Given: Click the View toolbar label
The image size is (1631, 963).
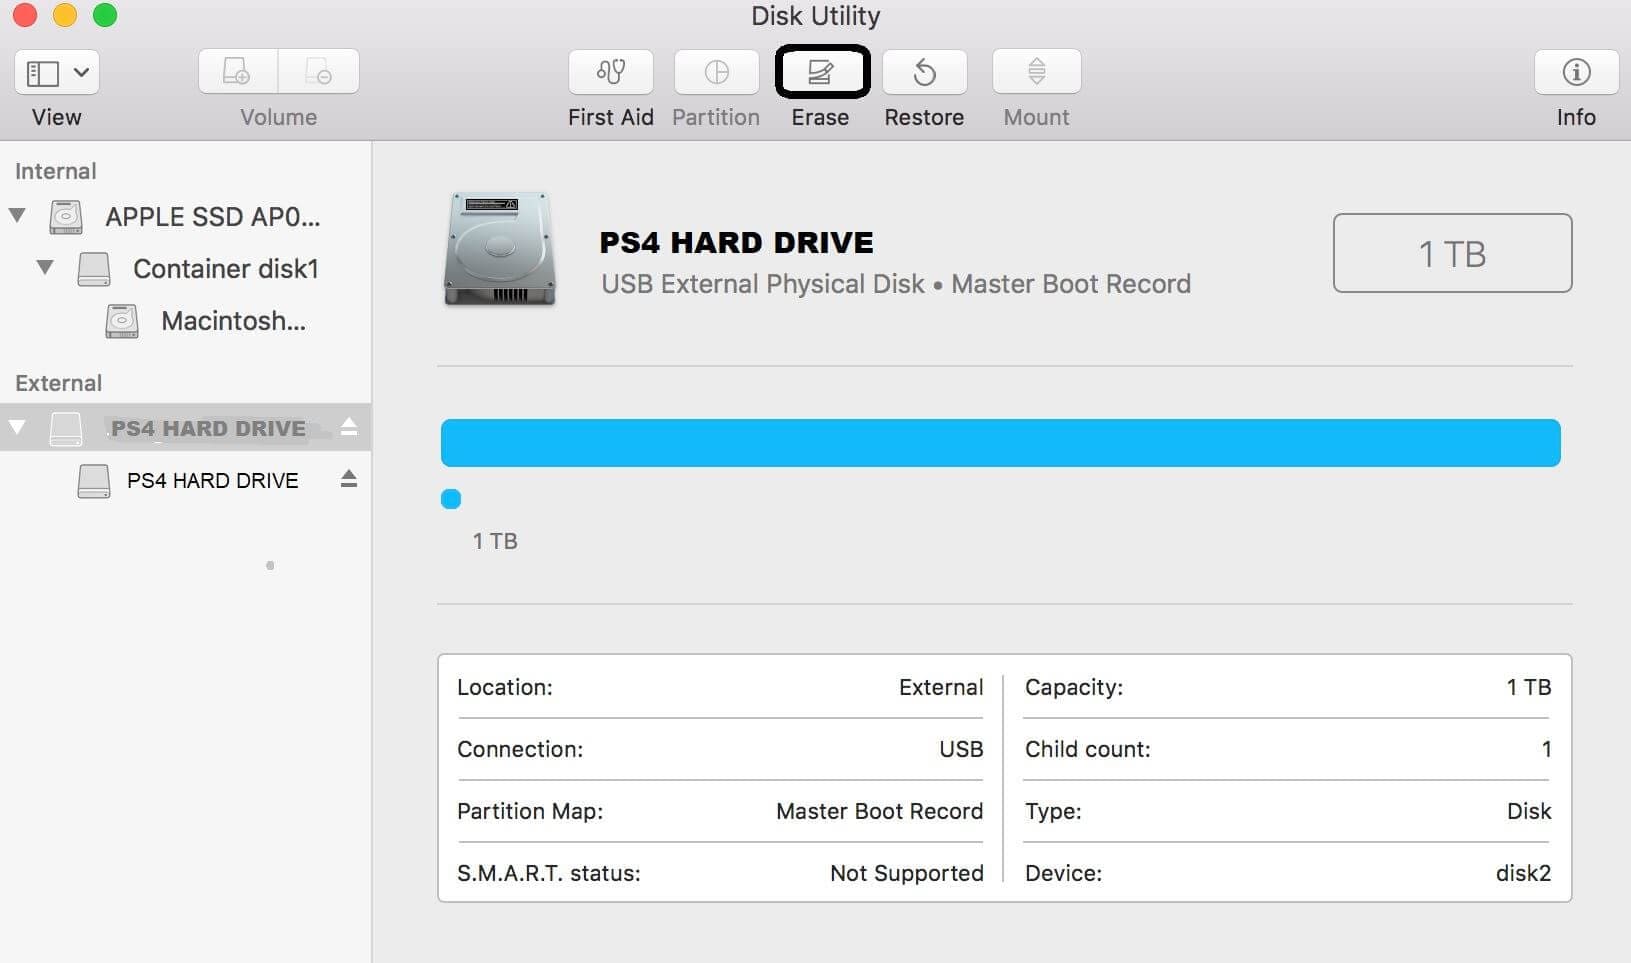Looking at the screenshot, I should [x=56, y=117].
